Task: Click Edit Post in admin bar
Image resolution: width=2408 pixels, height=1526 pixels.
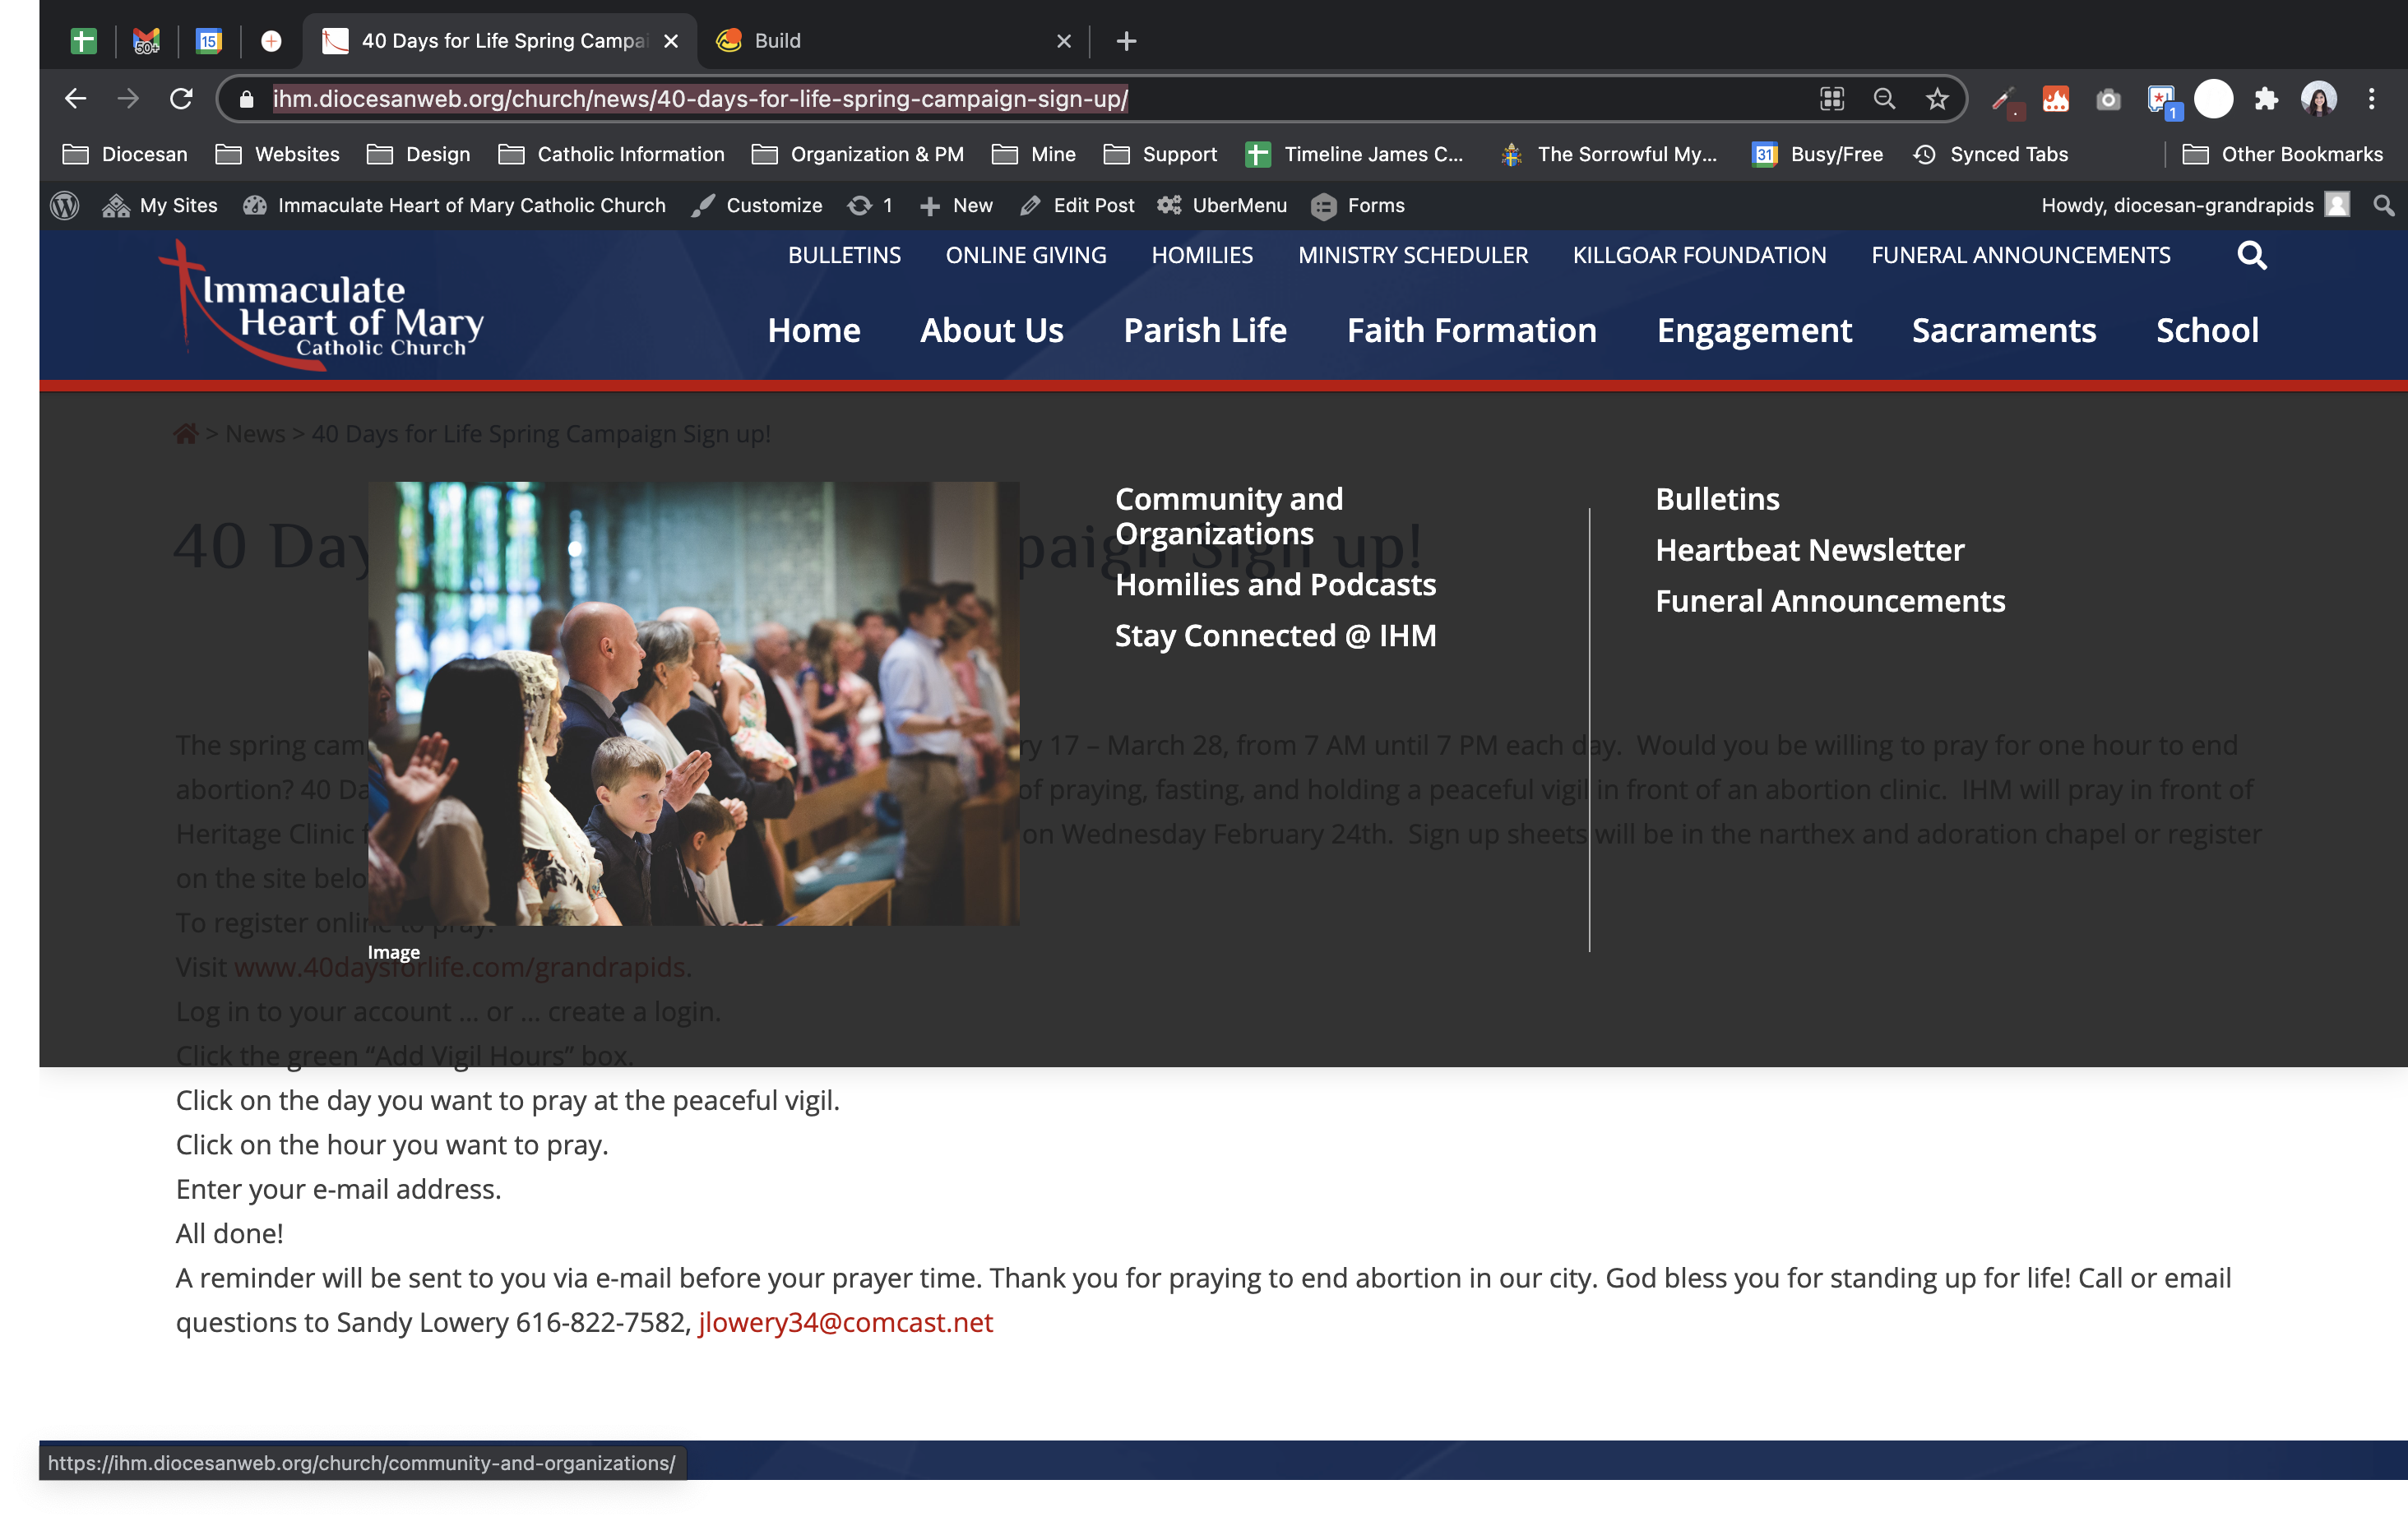Action: pyautogui.click(x=1078, y=205)
